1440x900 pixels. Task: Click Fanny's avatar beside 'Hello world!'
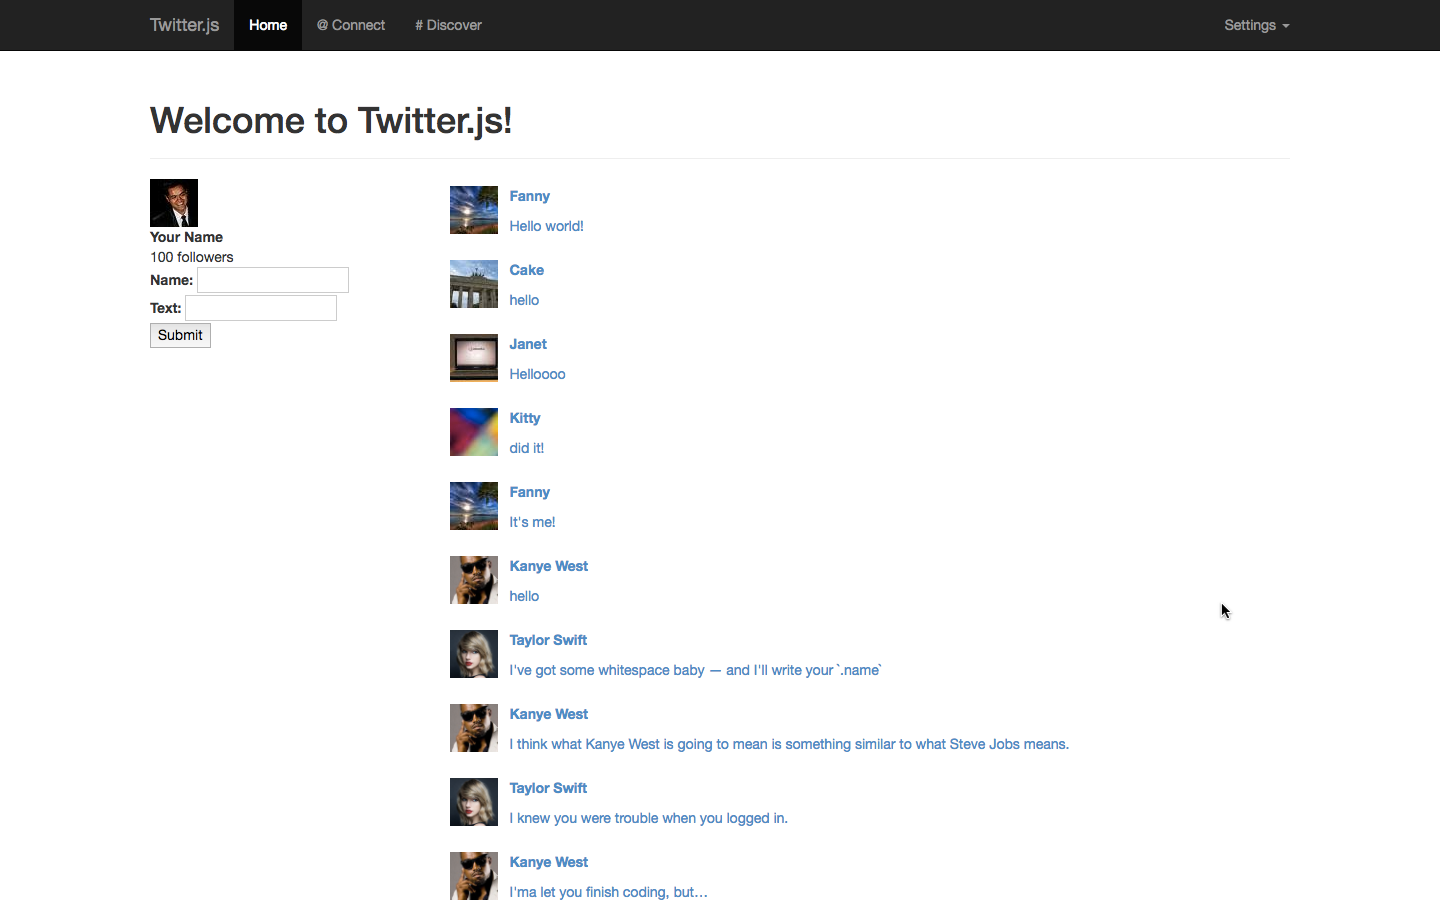[x=474, y=210]
